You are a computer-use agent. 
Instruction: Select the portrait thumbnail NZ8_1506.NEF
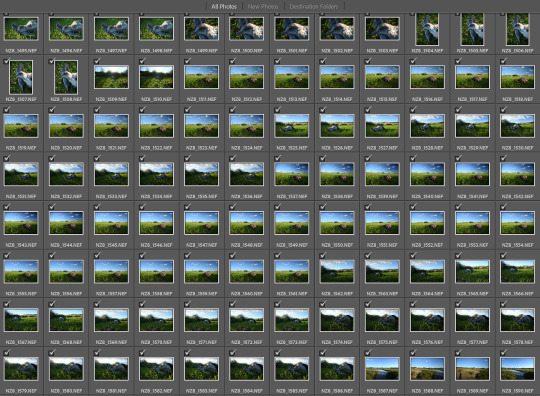click(517, 29)
